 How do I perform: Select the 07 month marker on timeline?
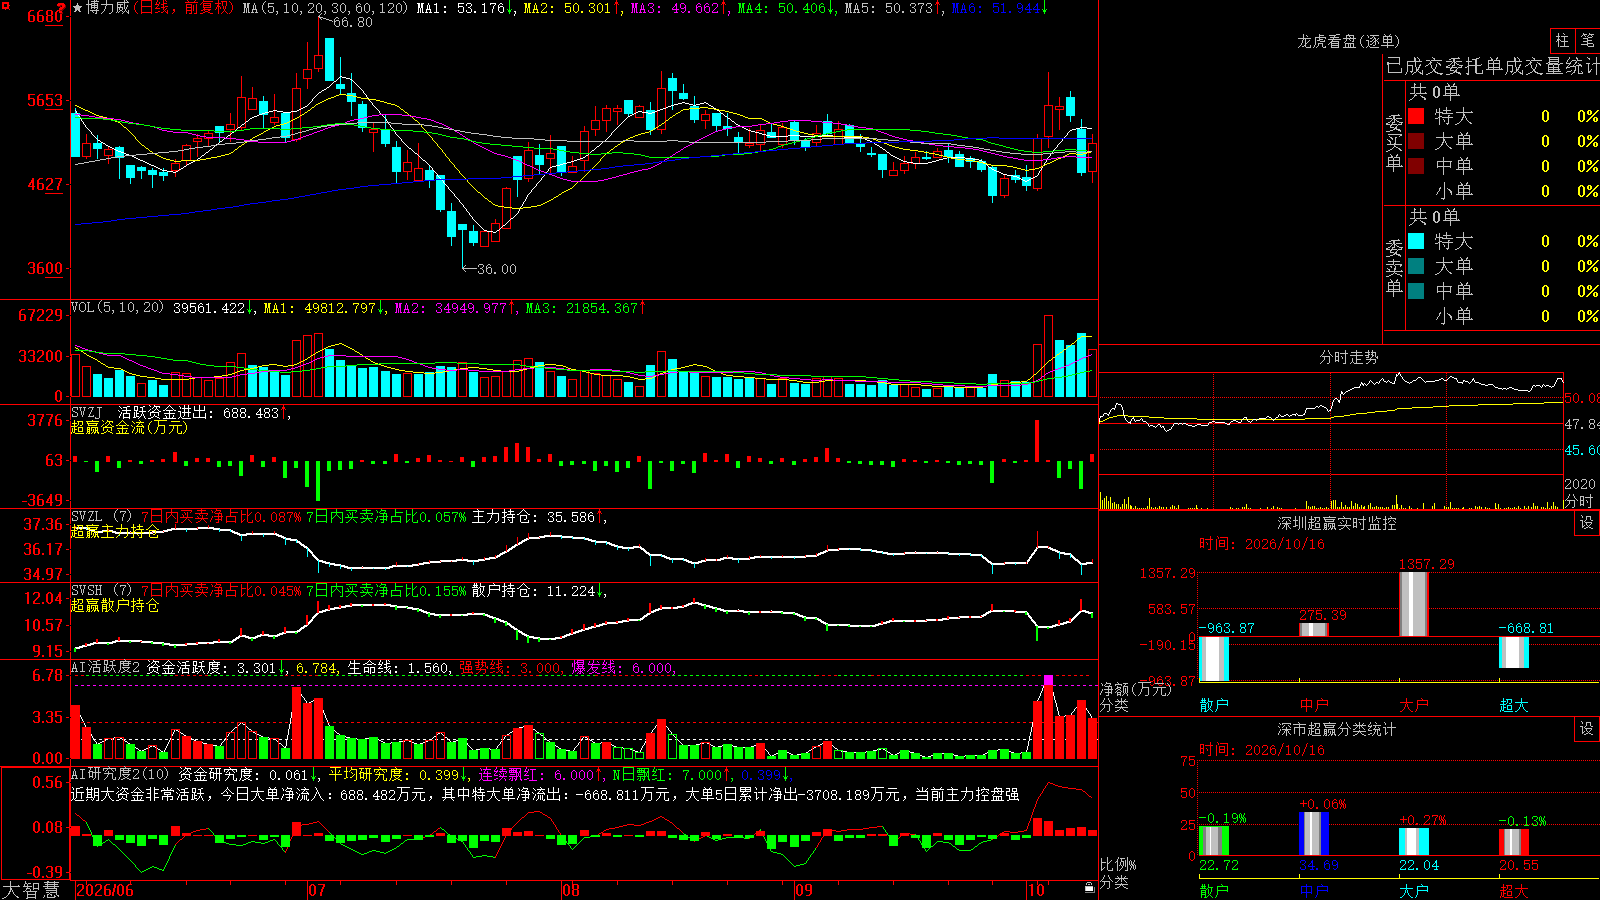pyautogui.click(x=317, y=890)
